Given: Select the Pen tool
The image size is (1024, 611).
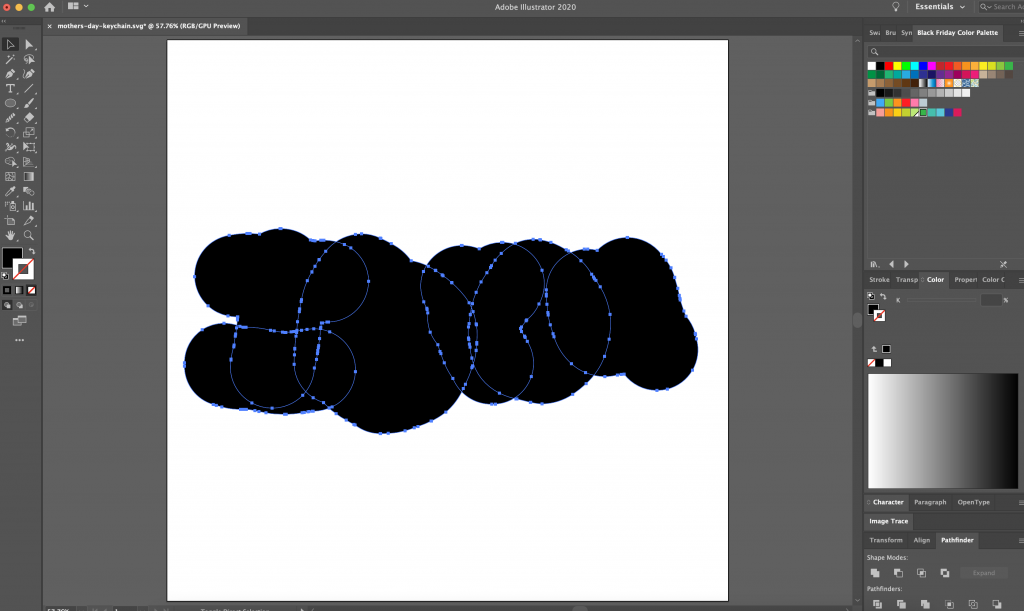Looking at the screenshot, I should pyautogui.click(x=10, y=74).
